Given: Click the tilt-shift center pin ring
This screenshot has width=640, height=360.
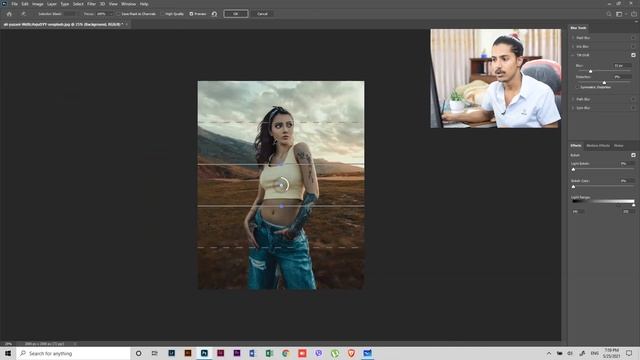Looking at the screenshot, I should 282,185.
